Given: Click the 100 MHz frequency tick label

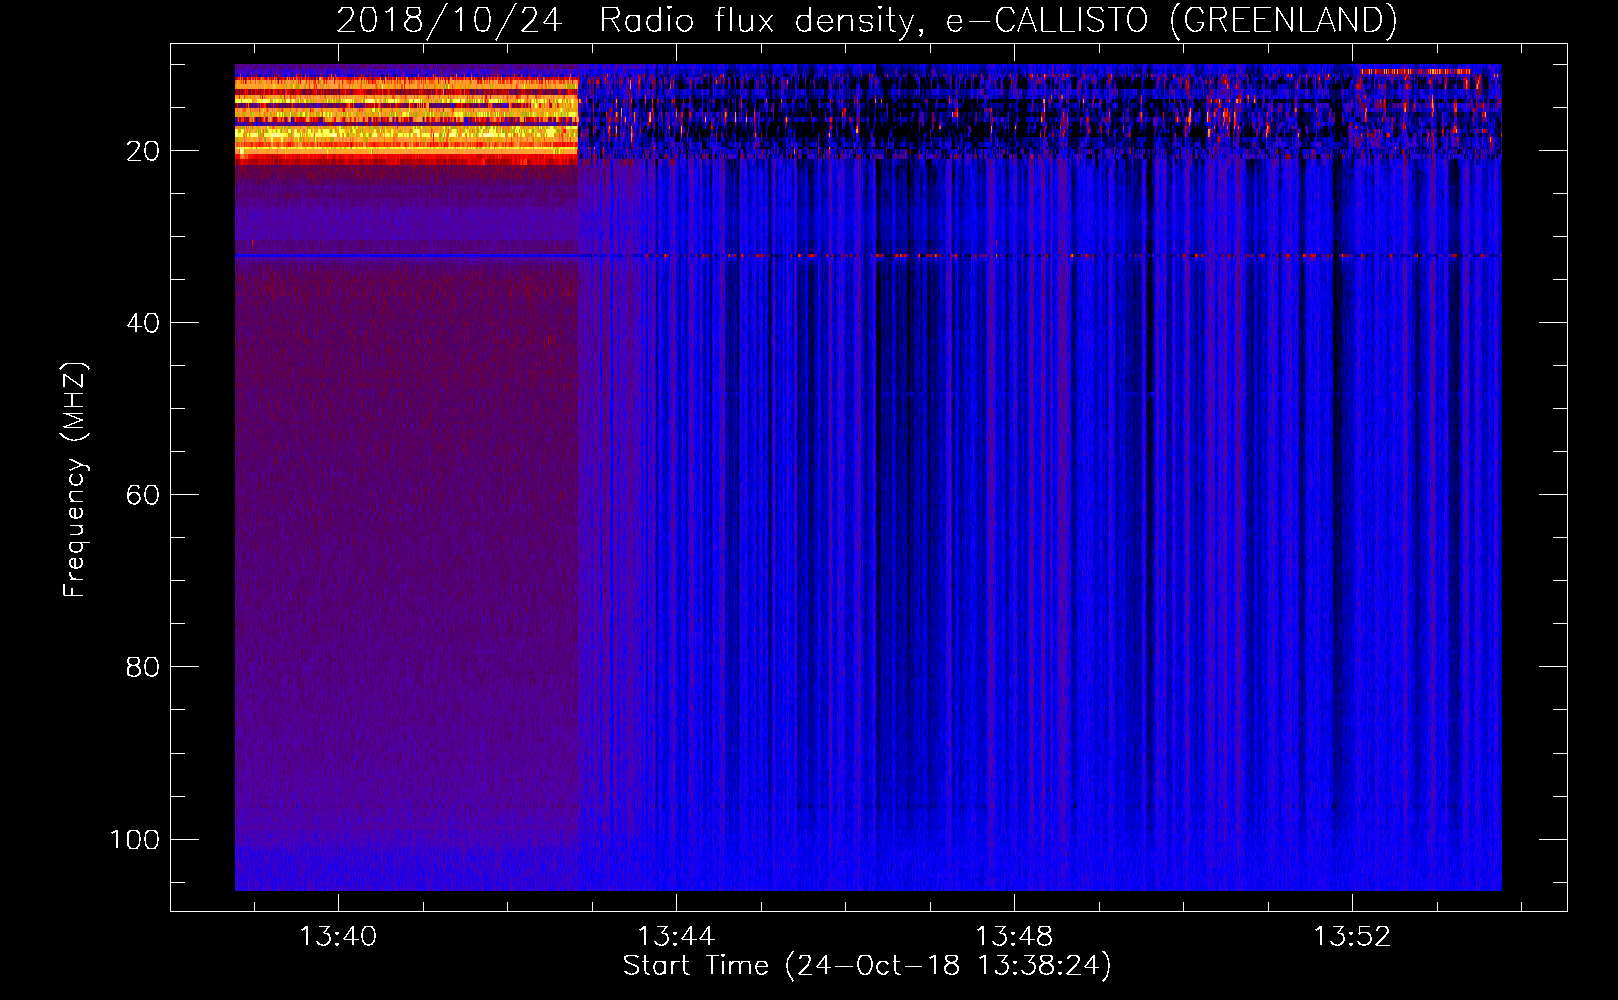Looking at the screenshot, I should (135, 839).
